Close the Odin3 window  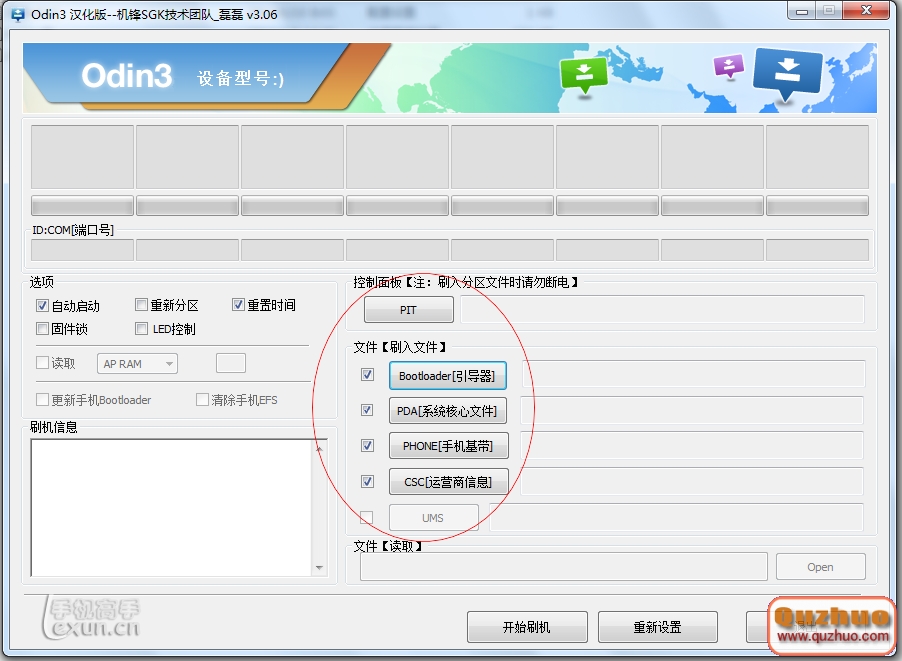866,10
